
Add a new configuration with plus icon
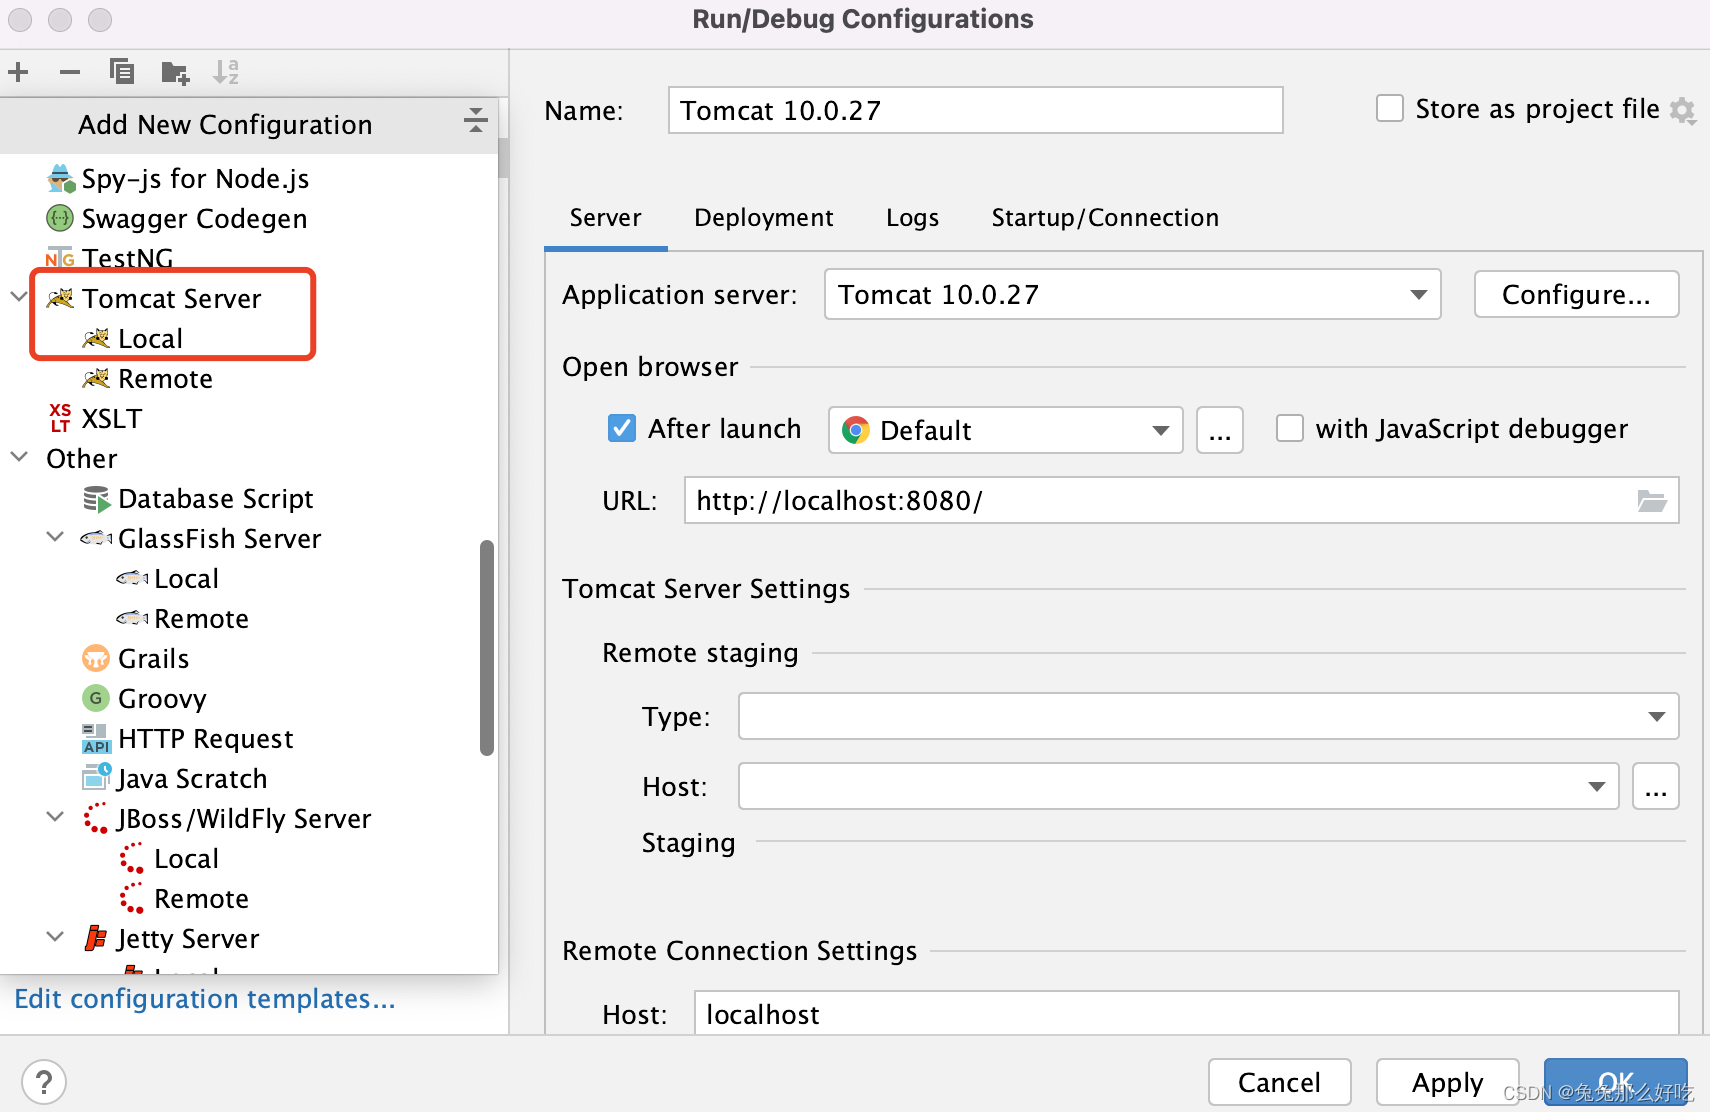click(18, 72)
